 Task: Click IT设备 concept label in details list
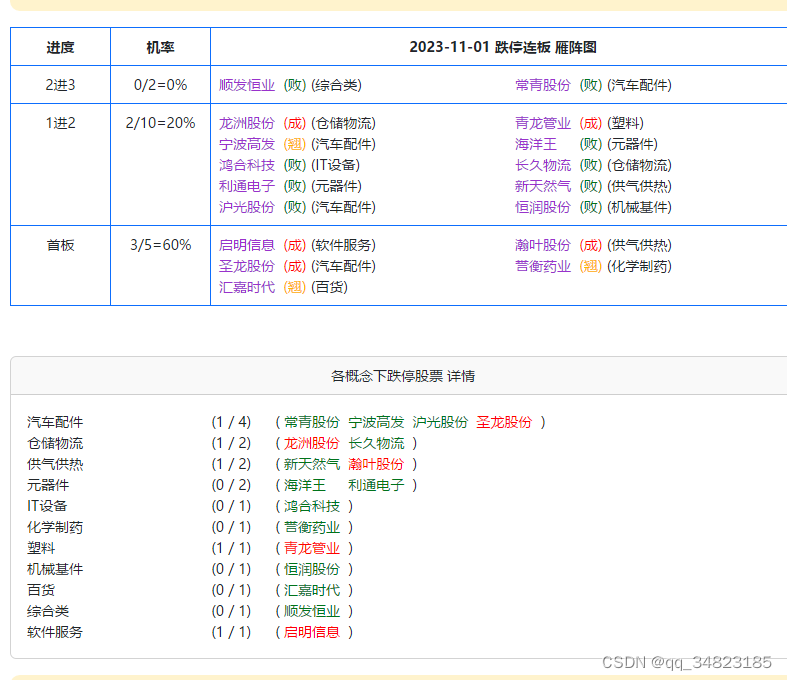pos(47,506)
